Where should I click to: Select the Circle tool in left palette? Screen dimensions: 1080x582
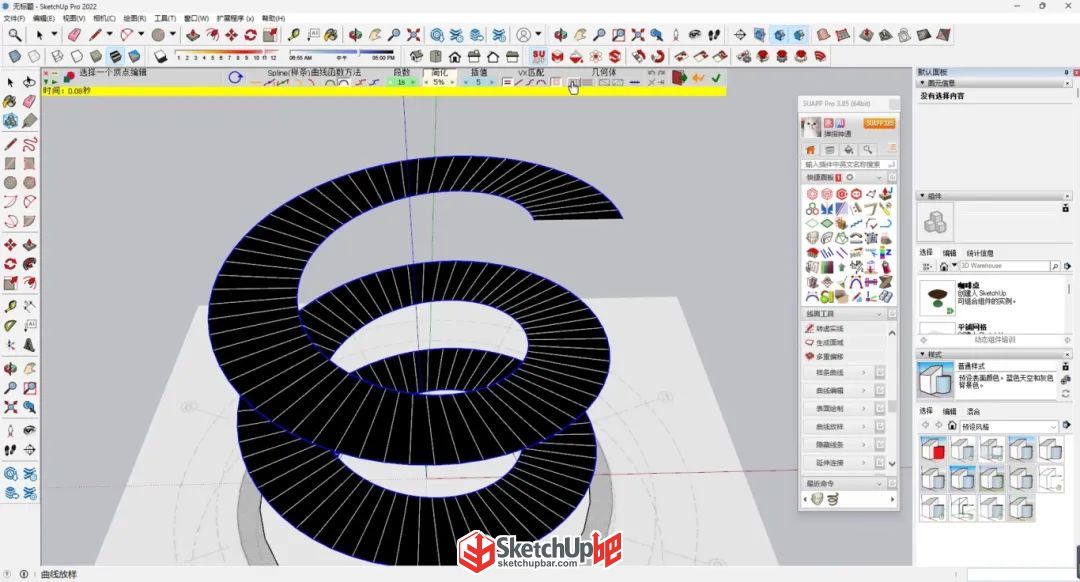coord(10,183)
